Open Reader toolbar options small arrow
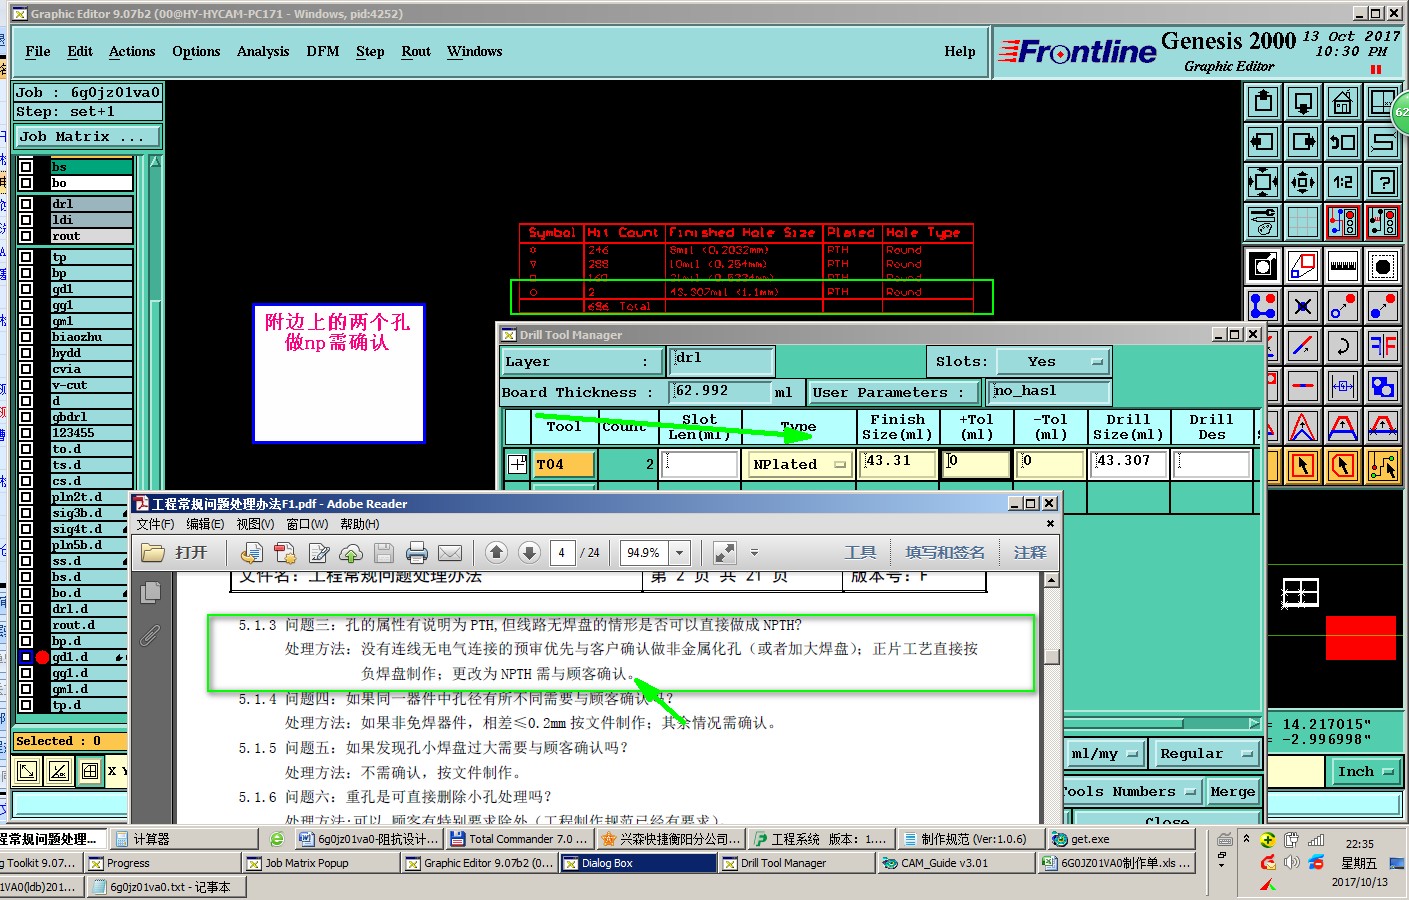 (x=754, y=553)
